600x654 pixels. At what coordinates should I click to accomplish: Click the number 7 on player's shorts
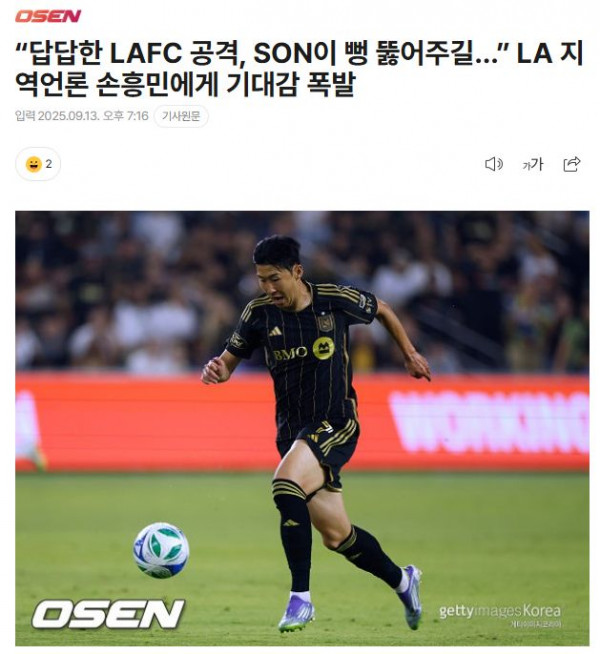[x=324, y=427]
